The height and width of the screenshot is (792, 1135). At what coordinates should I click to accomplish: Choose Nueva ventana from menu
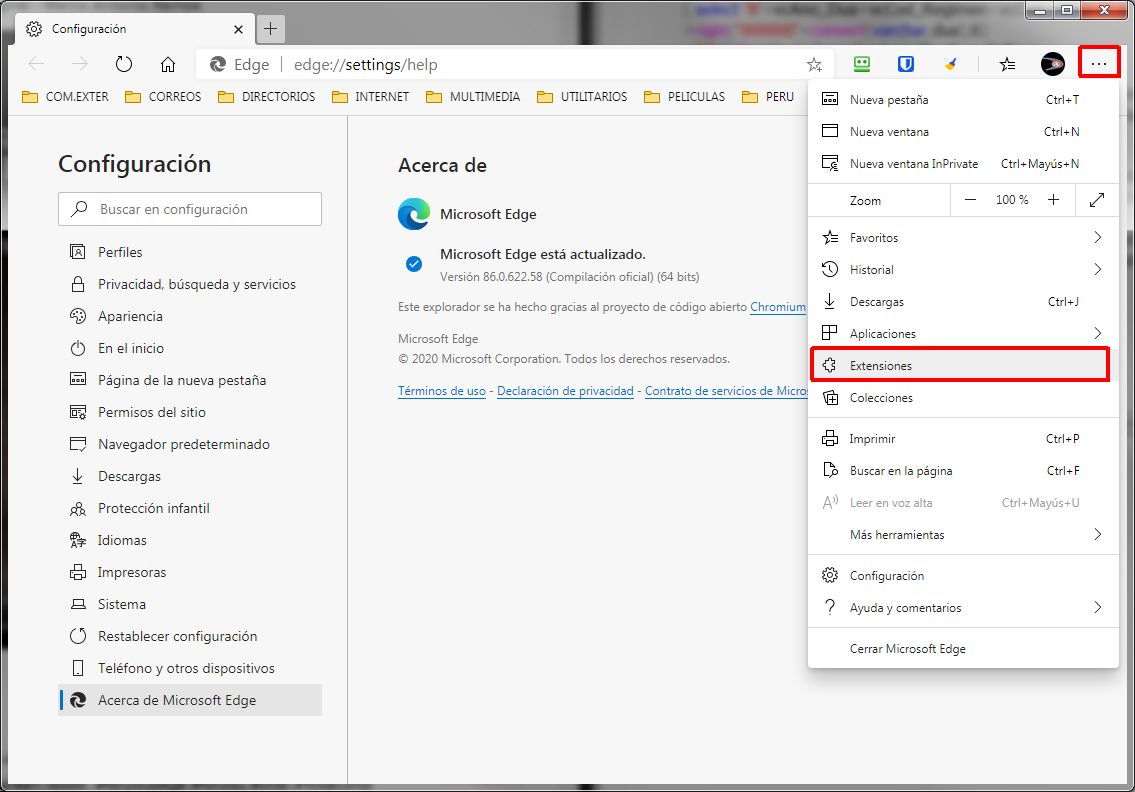click(x=963, y=132)
